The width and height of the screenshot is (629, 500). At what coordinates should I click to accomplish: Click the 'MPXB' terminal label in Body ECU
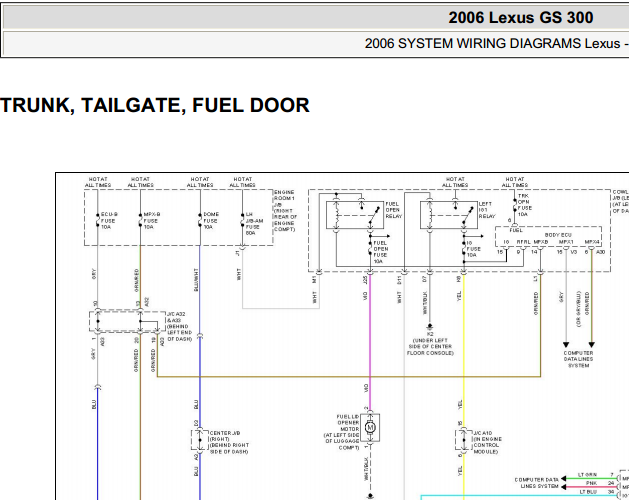pyautogui.click(x=541, y=242)
